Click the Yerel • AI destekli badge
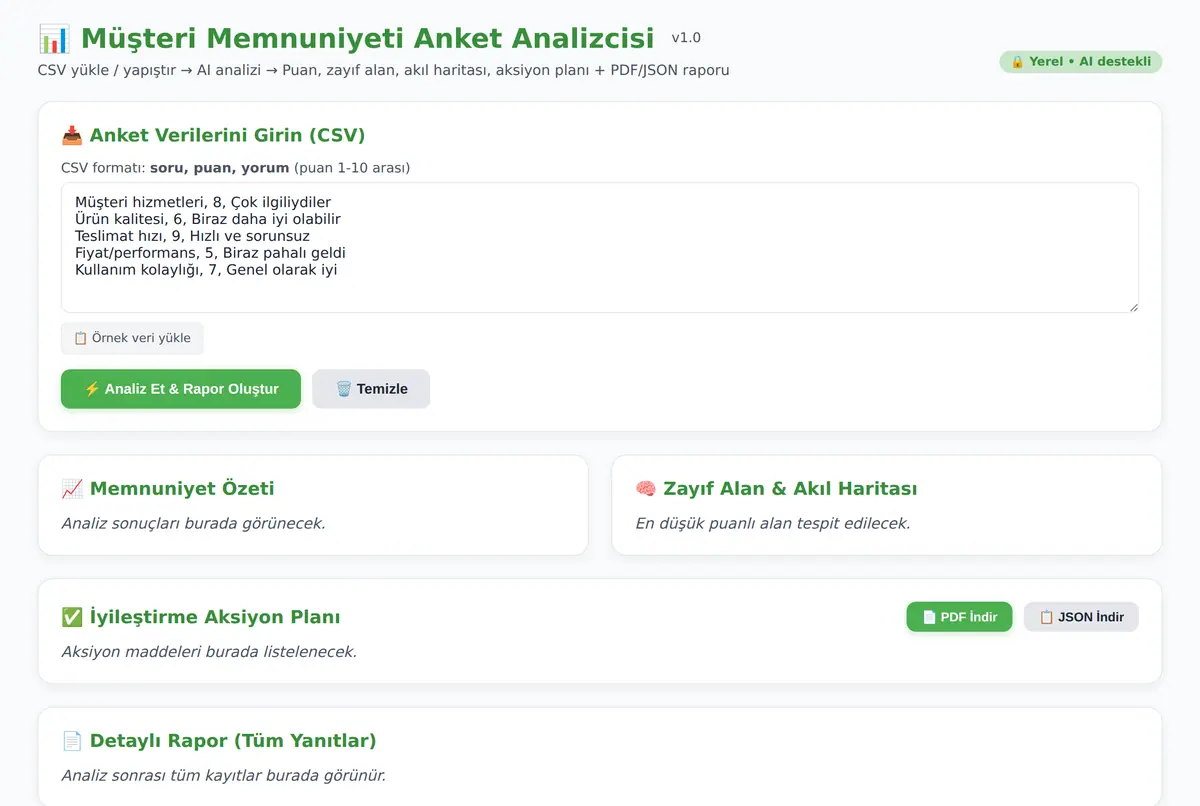 [x=1081, y=62]
